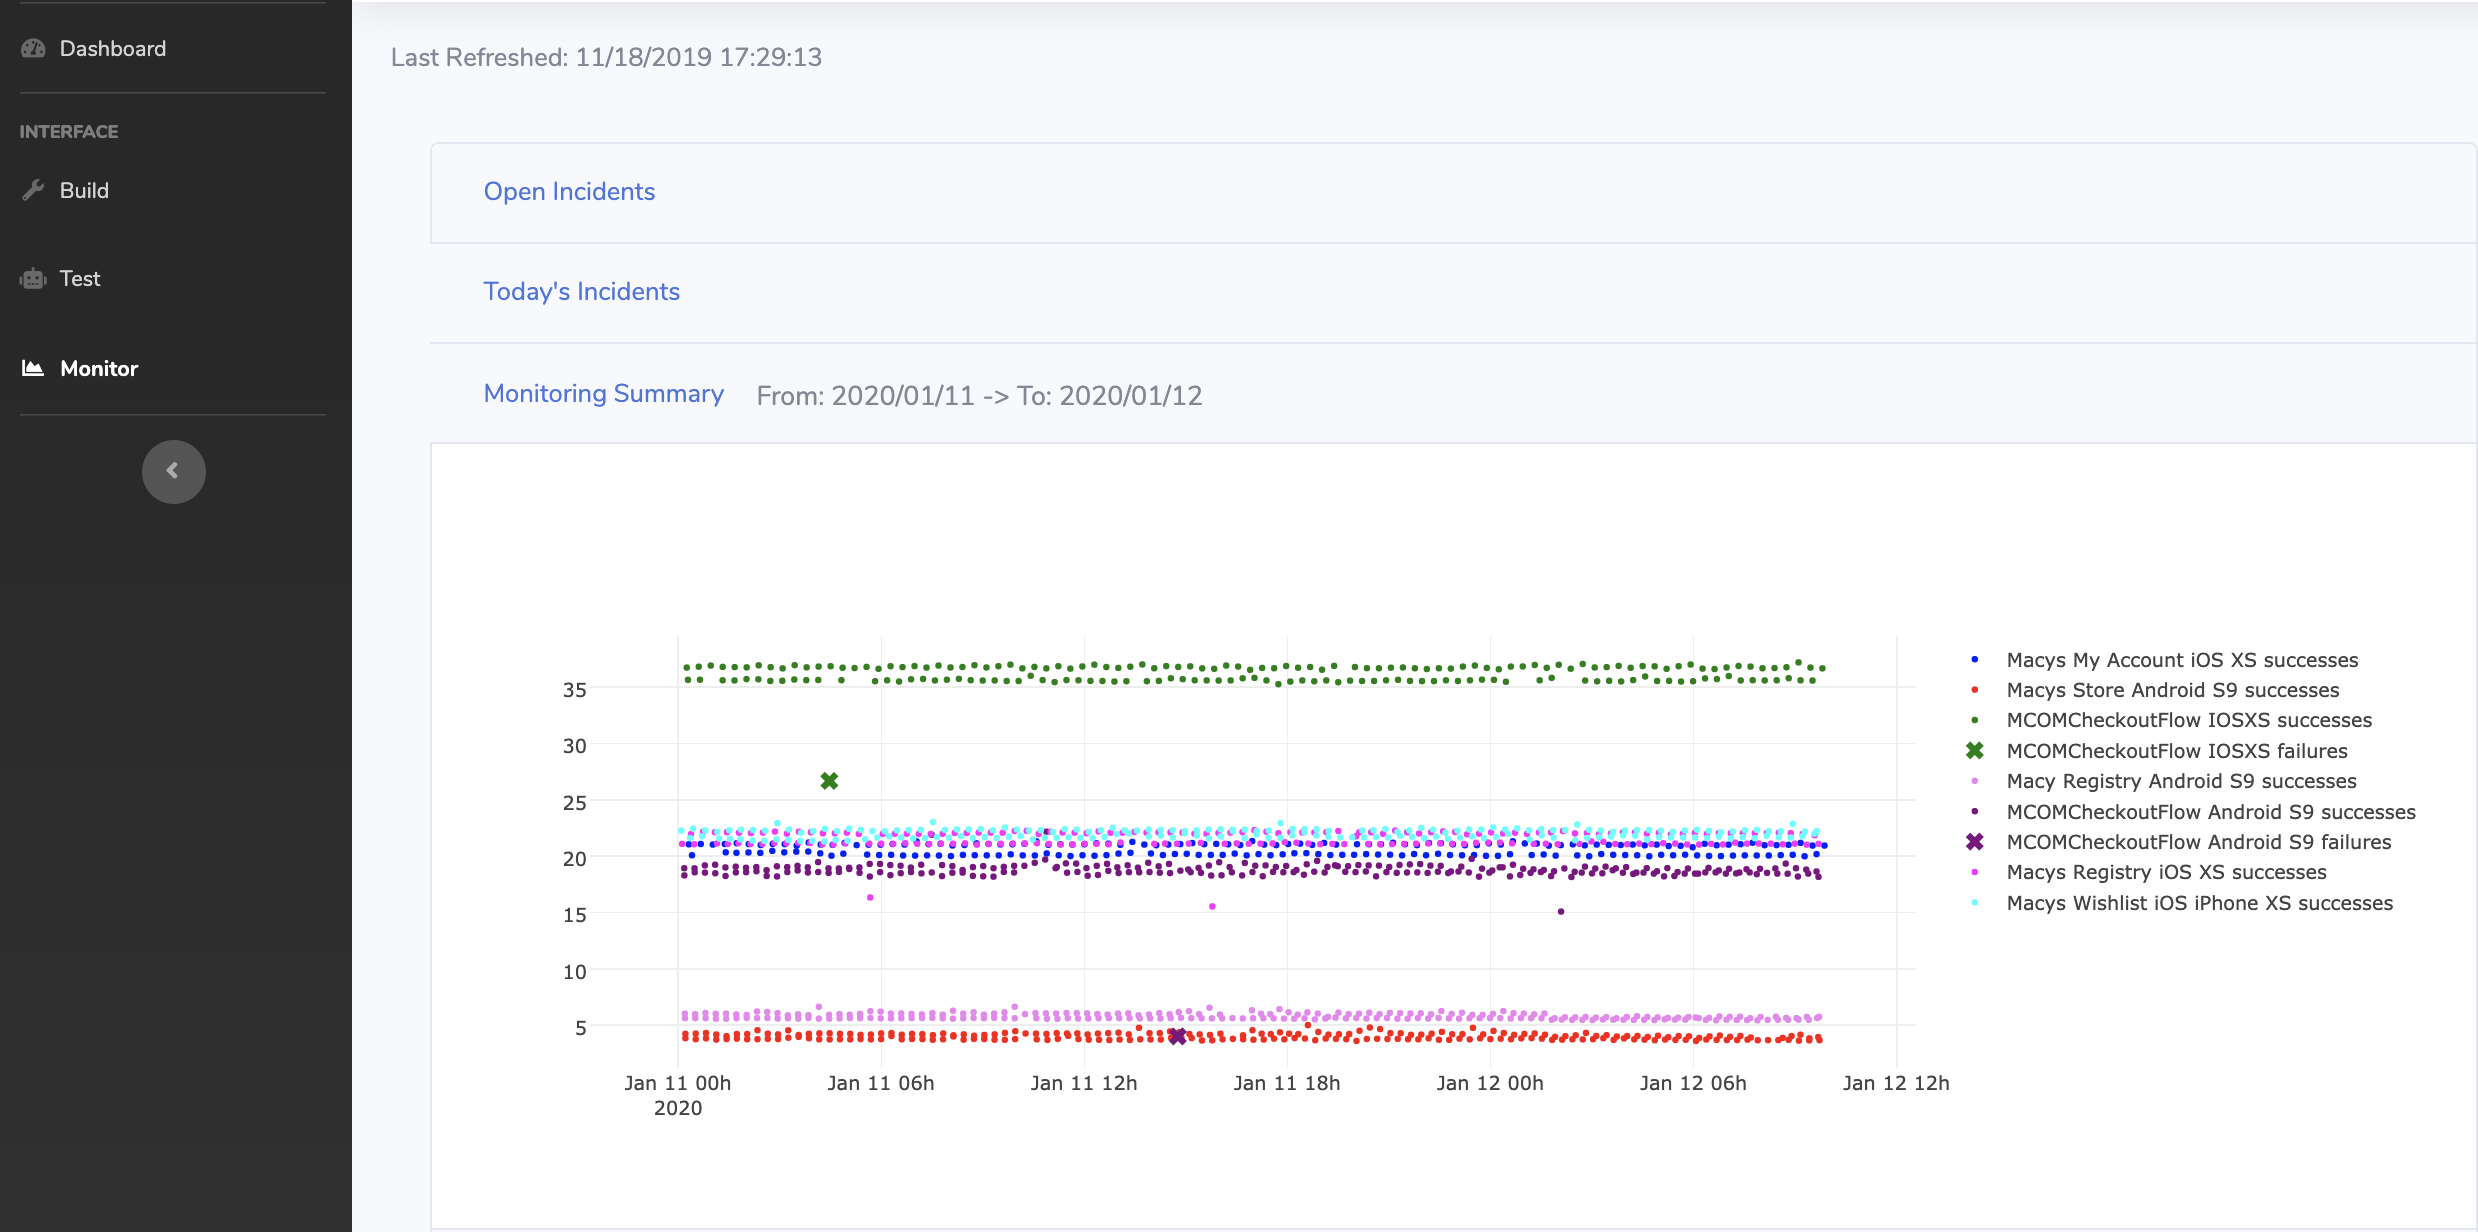Click the Test robot icon
This screenshot has height=1232, width=2478.
point(34,279)
